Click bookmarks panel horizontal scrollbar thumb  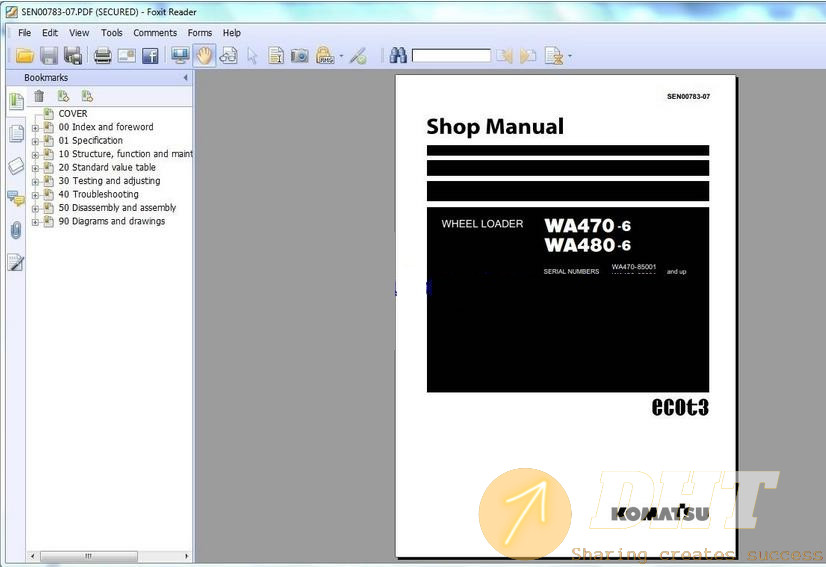click(88, 556)
